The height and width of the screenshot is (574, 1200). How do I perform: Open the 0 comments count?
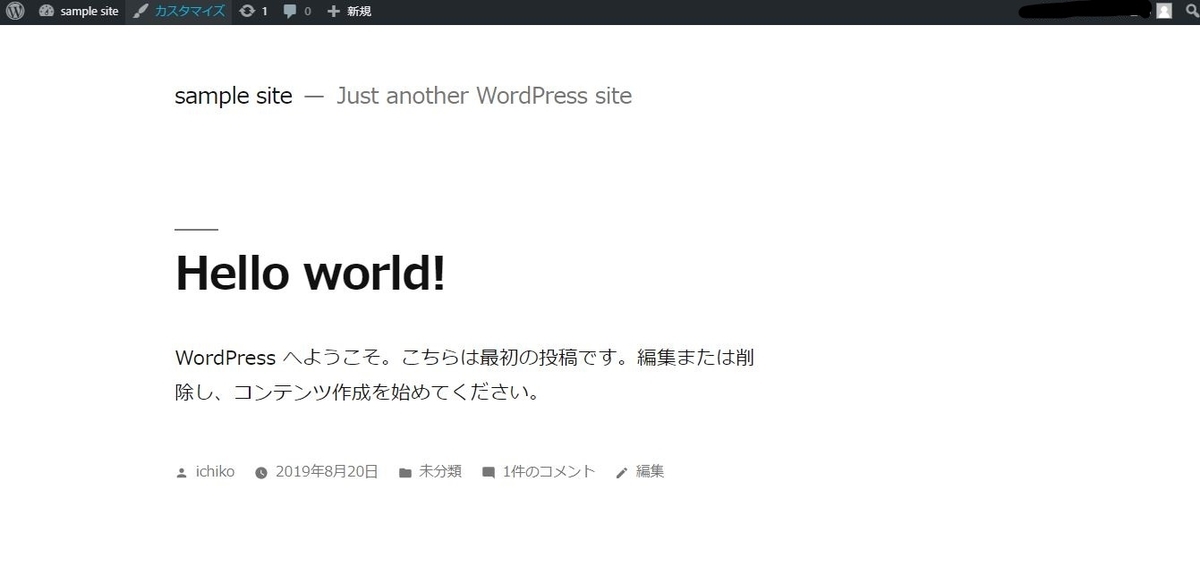[307, 12]
